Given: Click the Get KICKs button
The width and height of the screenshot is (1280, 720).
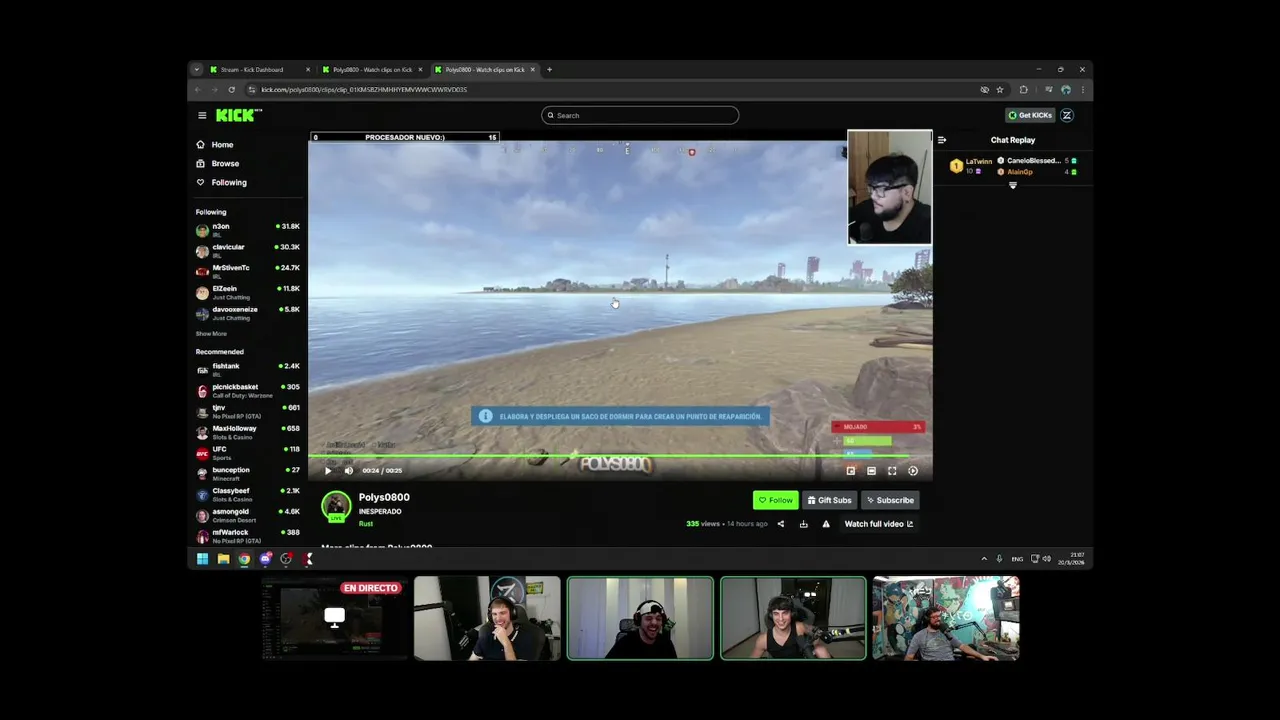Looking at the screenshot, I should point(1030,115).
